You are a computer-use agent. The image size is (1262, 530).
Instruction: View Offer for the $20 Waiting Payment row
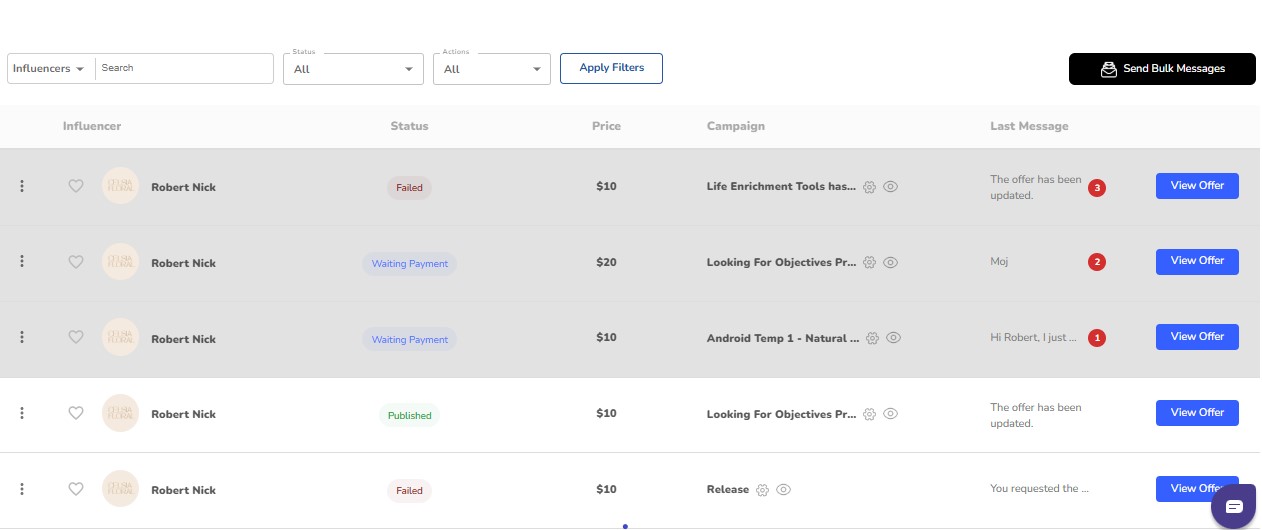click(x=1197, y=261)
